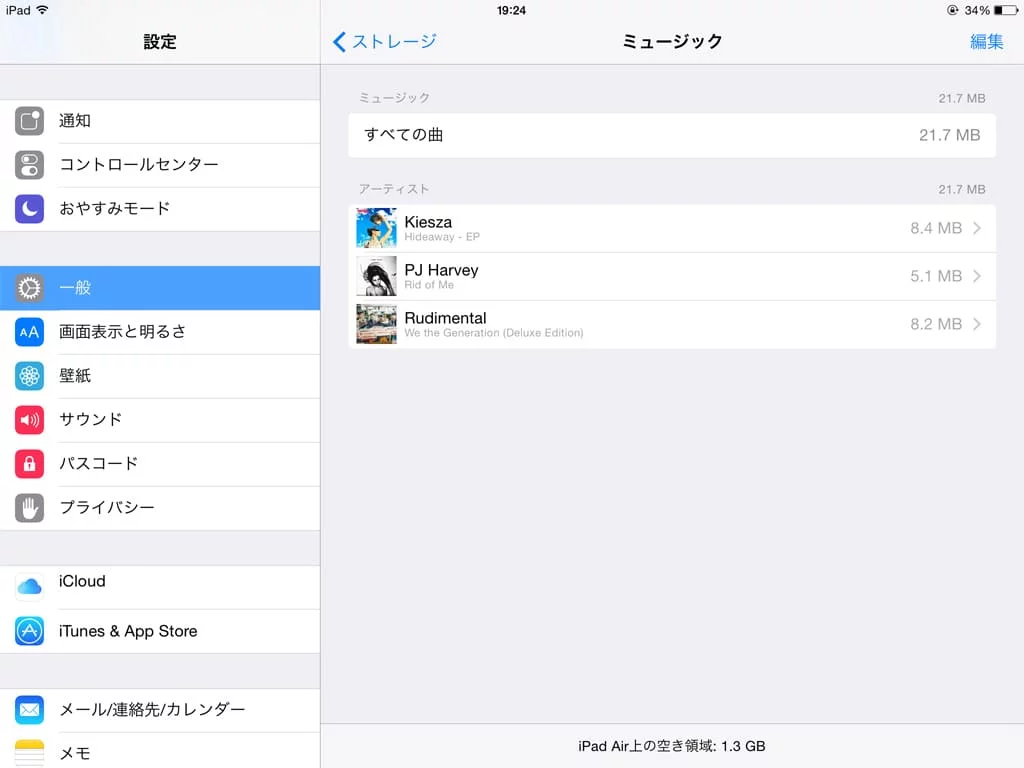Tap the 編集 edit button

coord(986,42)
